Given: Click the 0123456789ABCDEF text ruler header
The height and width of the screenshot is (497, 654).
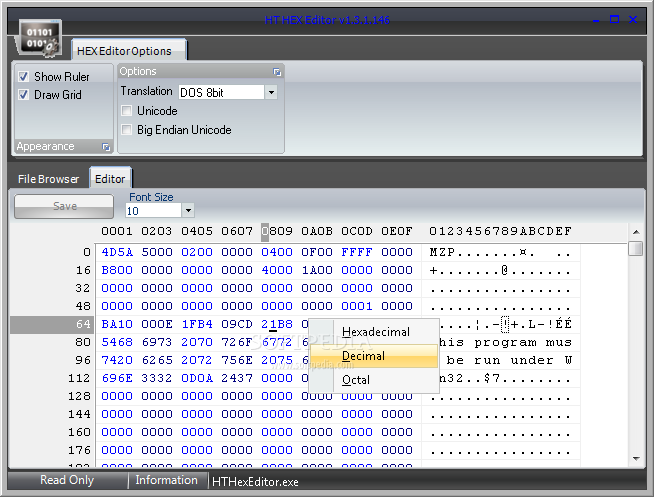Looking at the screenshot, I should tap(500, 231).
